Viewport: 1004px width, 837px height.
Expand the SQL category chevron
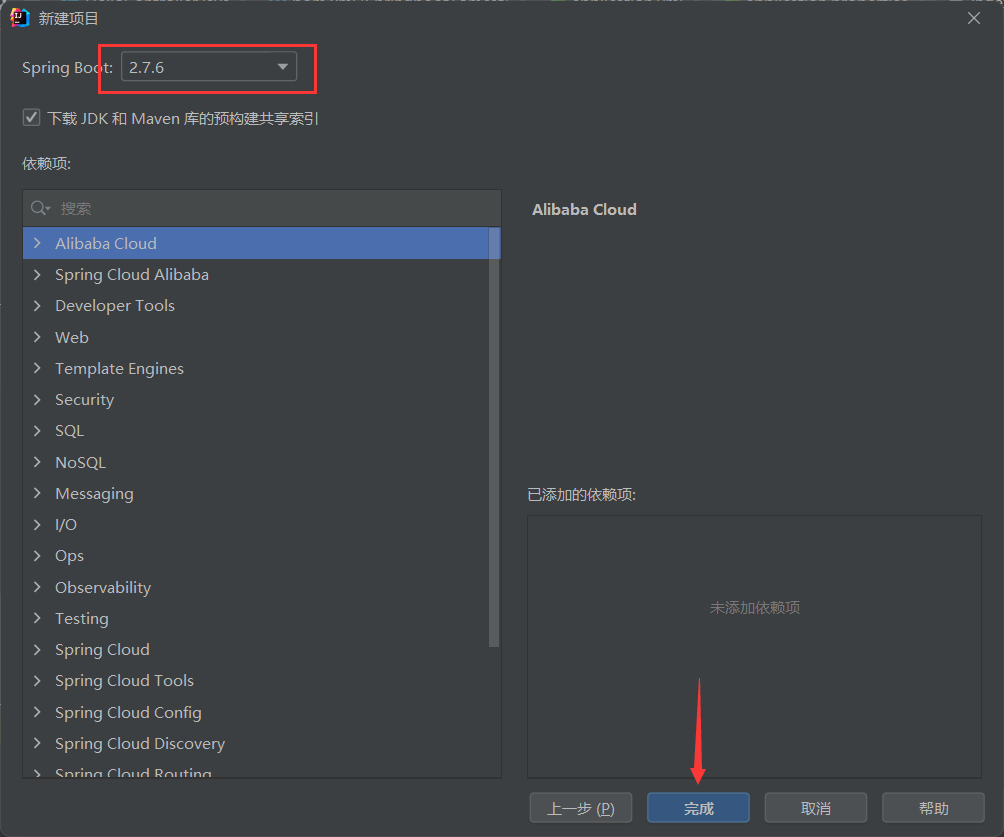(x=37, y=430)
